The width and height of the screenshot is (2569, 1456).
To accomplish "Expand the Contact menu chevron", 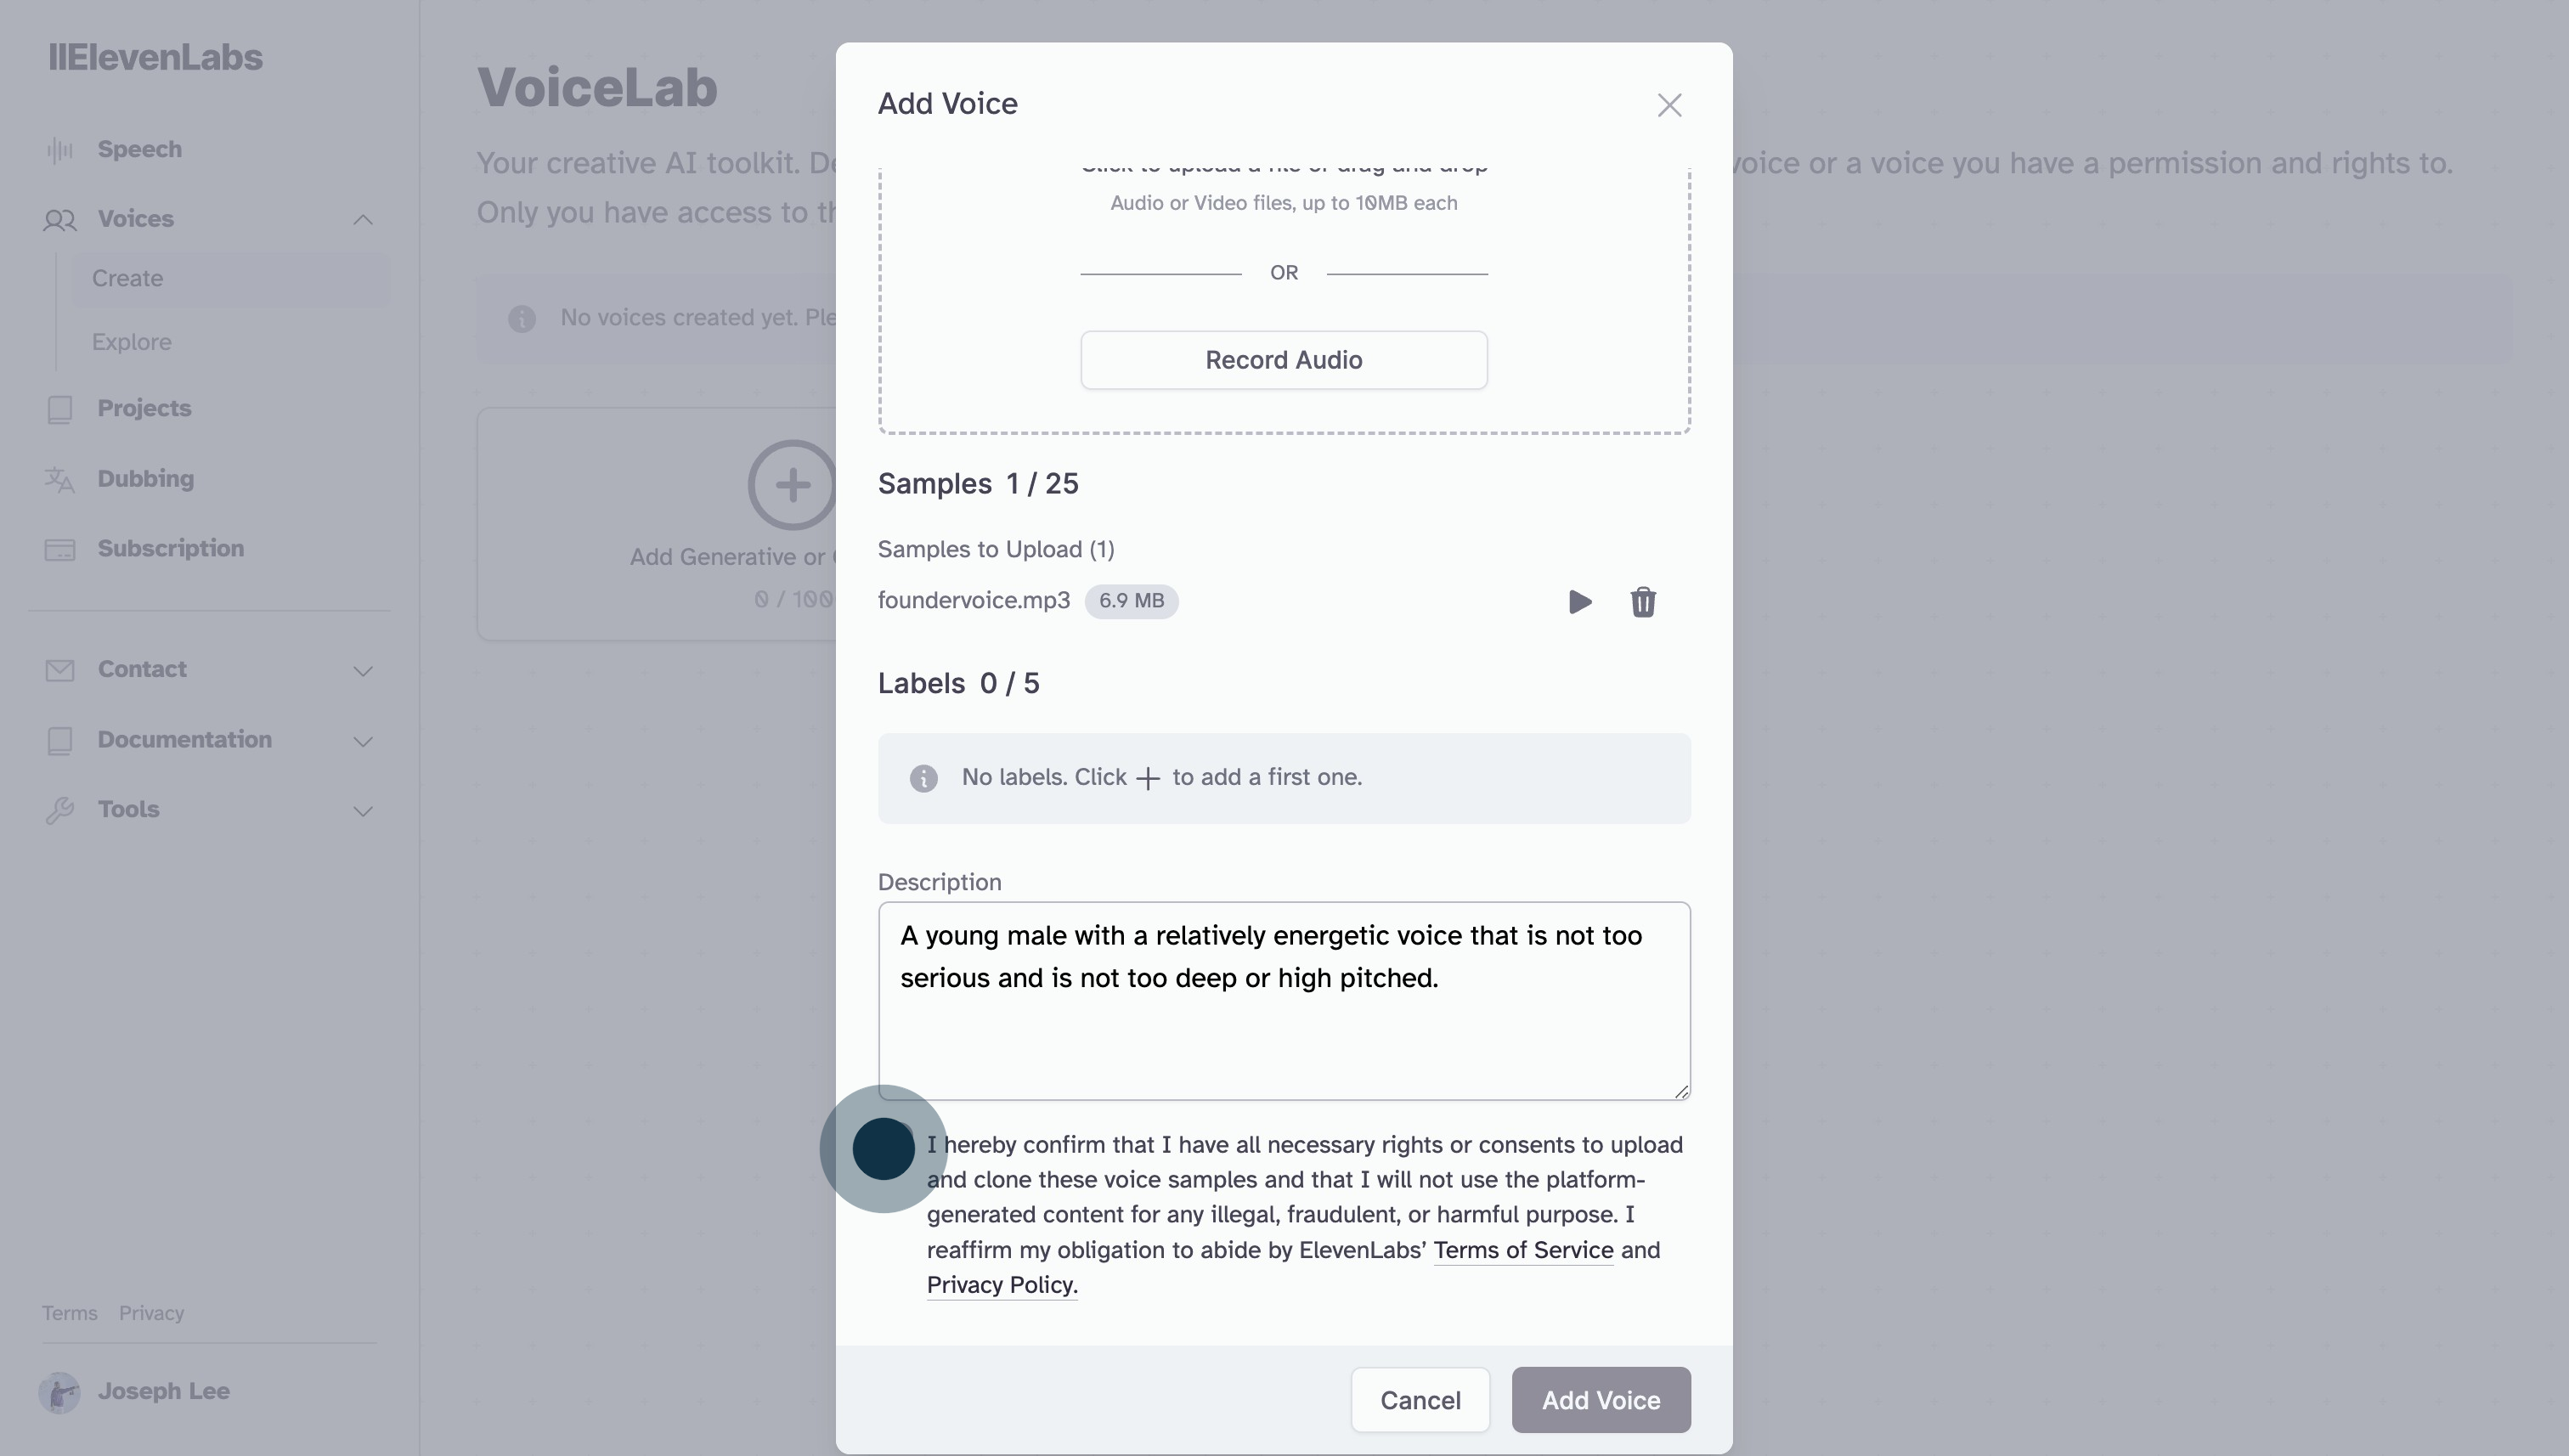I will [363, 671].
